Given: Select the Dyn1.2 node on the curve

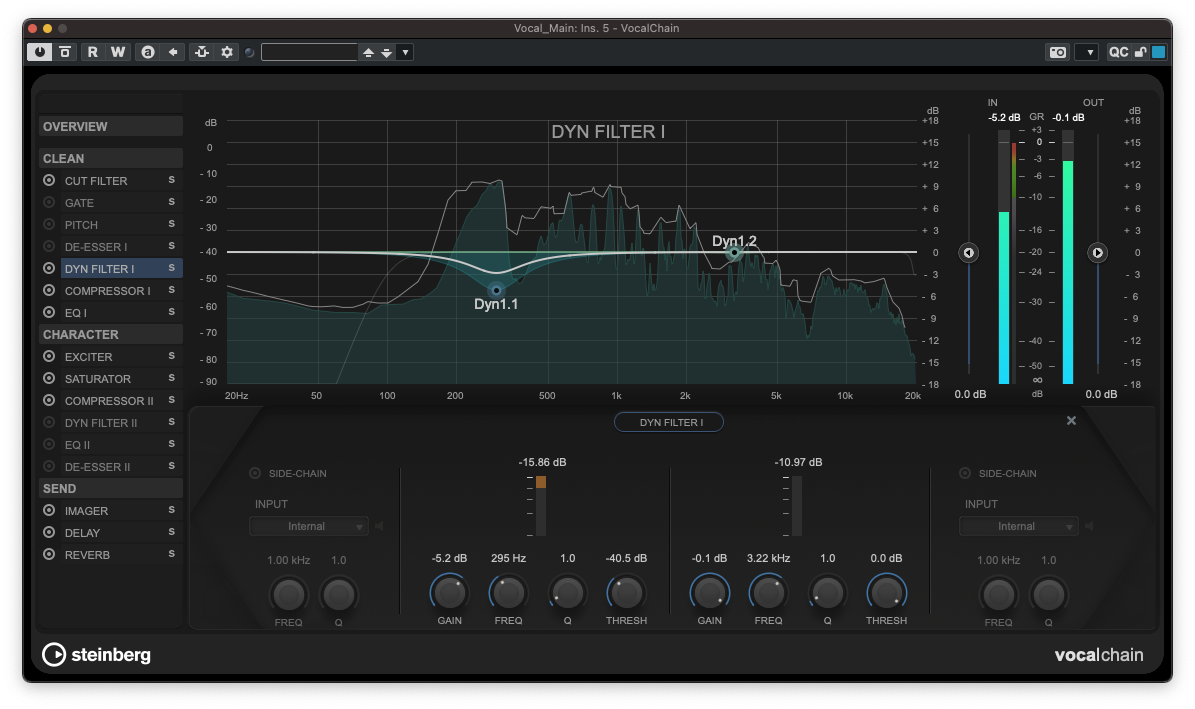Looking at the screenshot, I should click(x=734, y=254).
